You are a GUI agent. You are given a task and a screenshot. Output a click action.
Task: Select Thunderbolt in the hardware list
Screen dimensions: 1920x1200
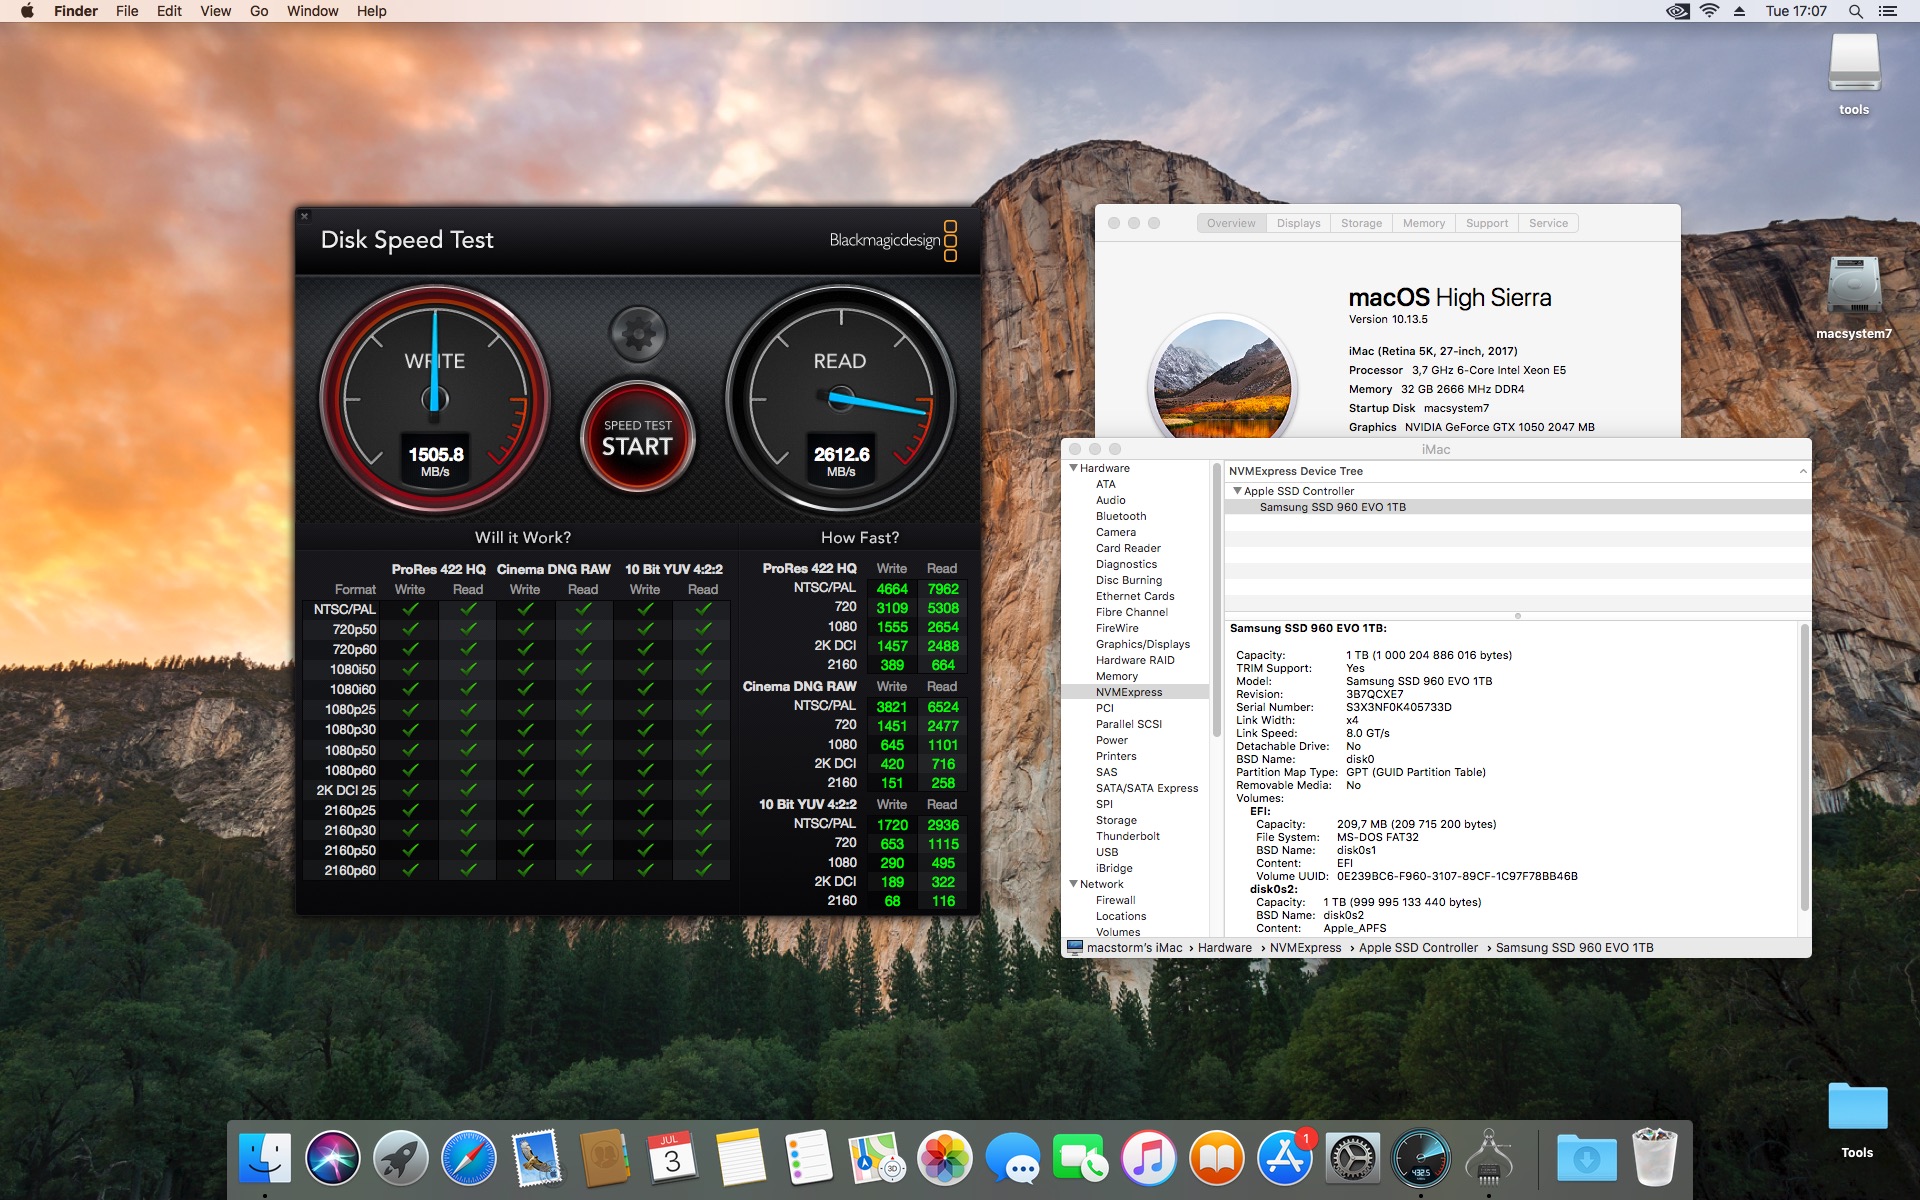pyautogui.click(x=1127, y=836)
